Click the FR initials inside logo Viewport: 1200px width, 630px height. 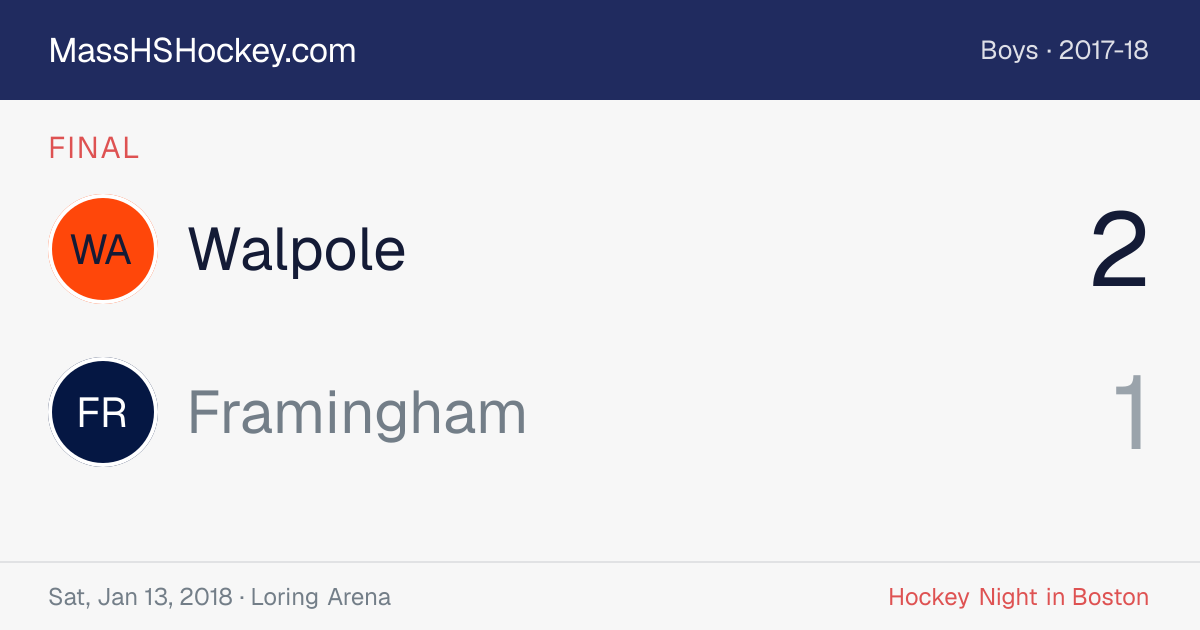[x=102, y=413]
